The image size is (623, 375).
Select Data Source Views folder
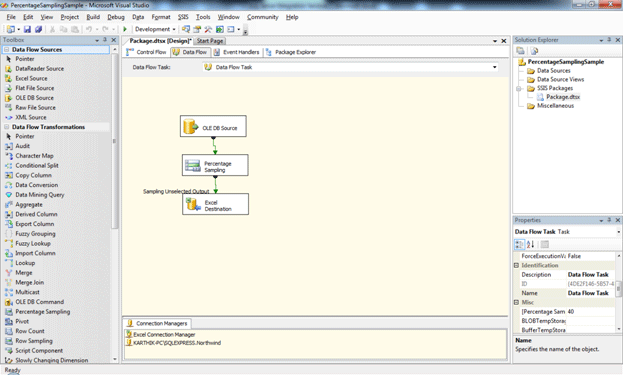(560, 80)
